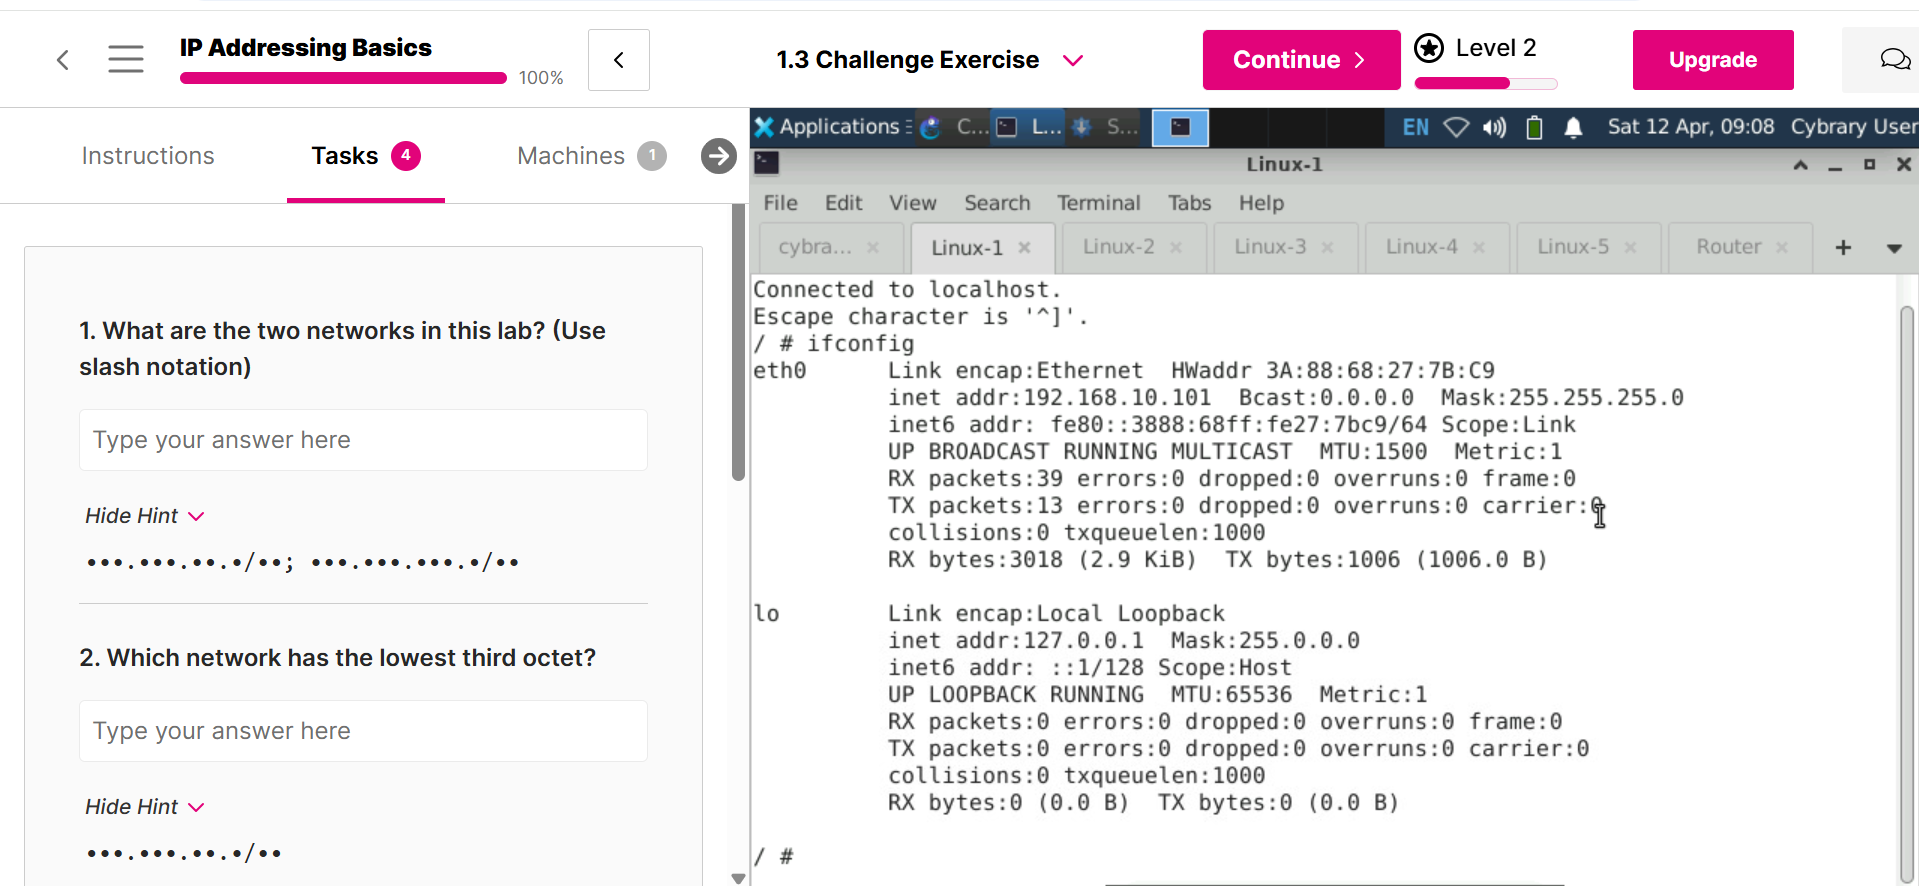Click the Upgrade button
Image resolution: width=1919 pixels, height=886 pixels.
1712,60
